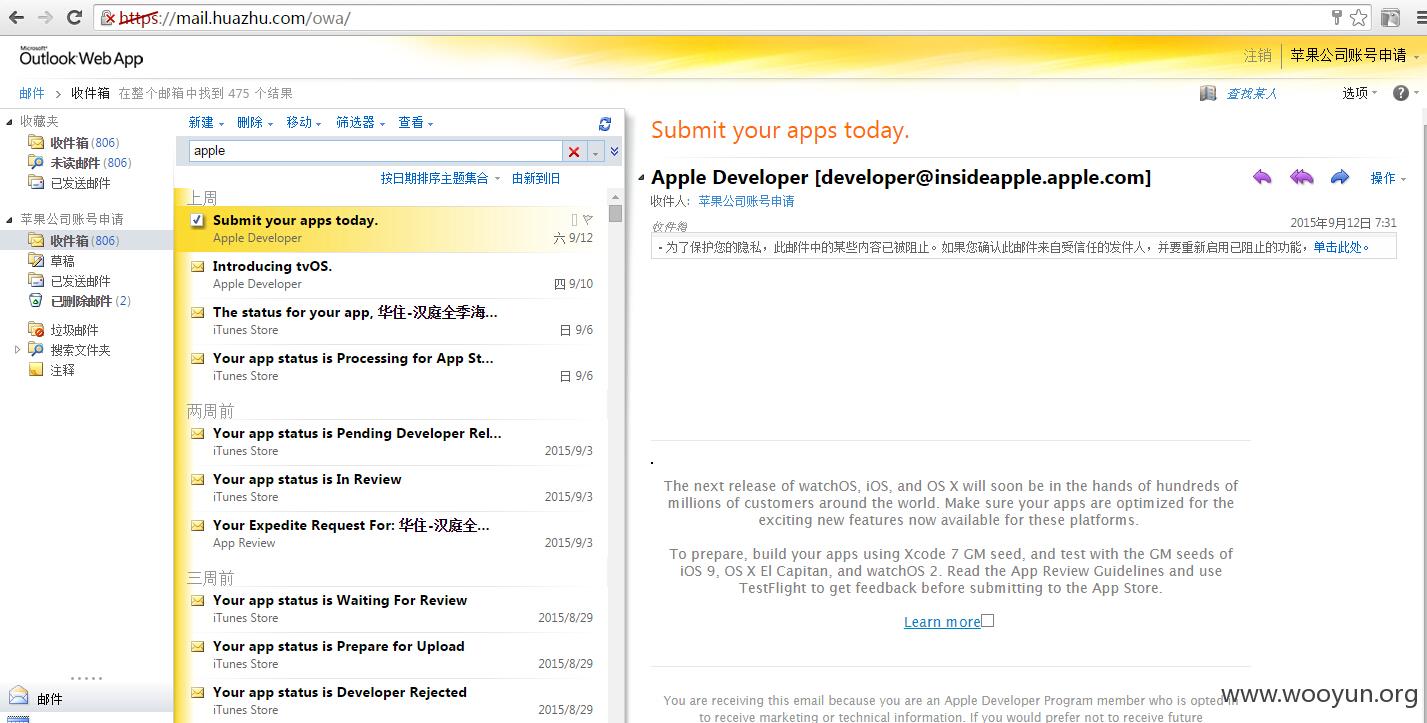The height and width of the screenshot is (723, 1427).
Task: Expand the 搜索文件夹 node
Action: (x=17, y=350)
